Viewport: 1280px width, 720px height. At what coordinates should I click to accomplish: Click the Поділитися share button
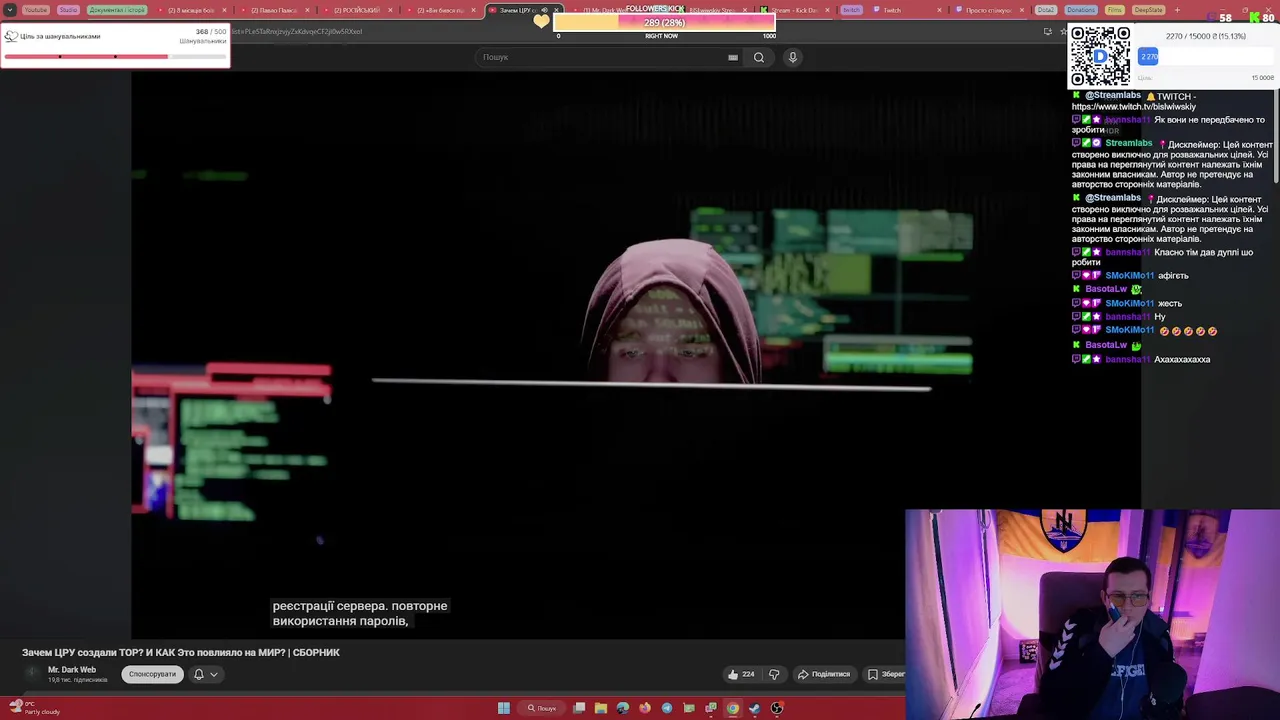823,674
